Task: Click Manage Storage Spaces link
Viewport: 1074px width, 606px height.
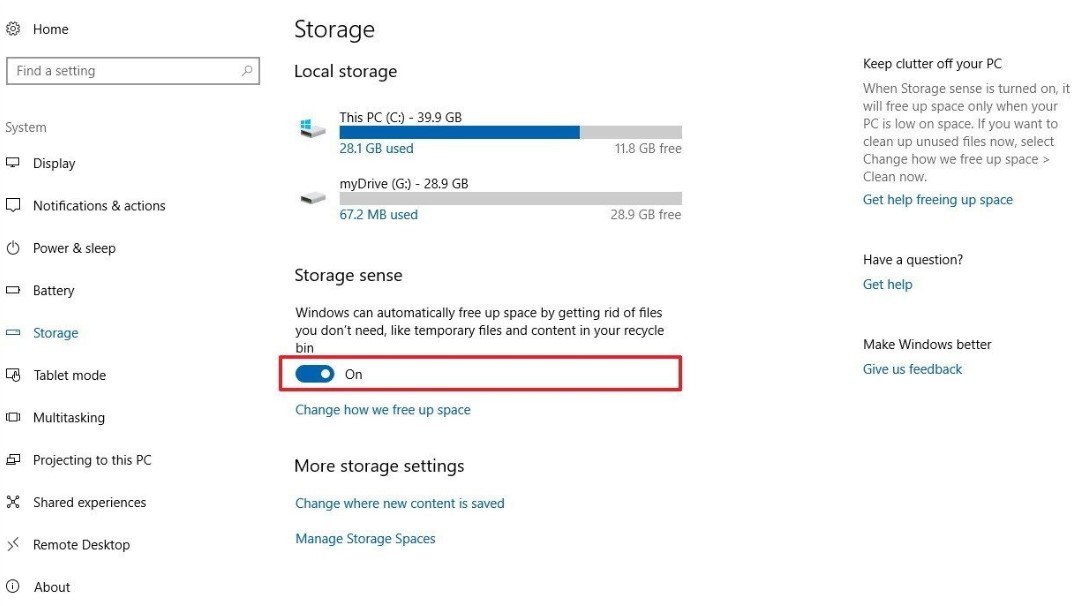Action: coord(365,539)
